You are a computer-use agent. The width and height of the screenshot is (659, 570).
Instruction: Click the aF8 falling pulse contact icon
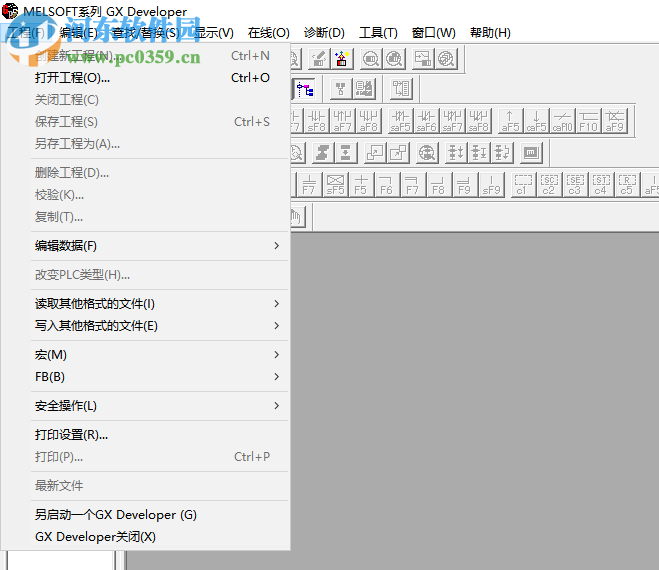(x=369, y=121)
